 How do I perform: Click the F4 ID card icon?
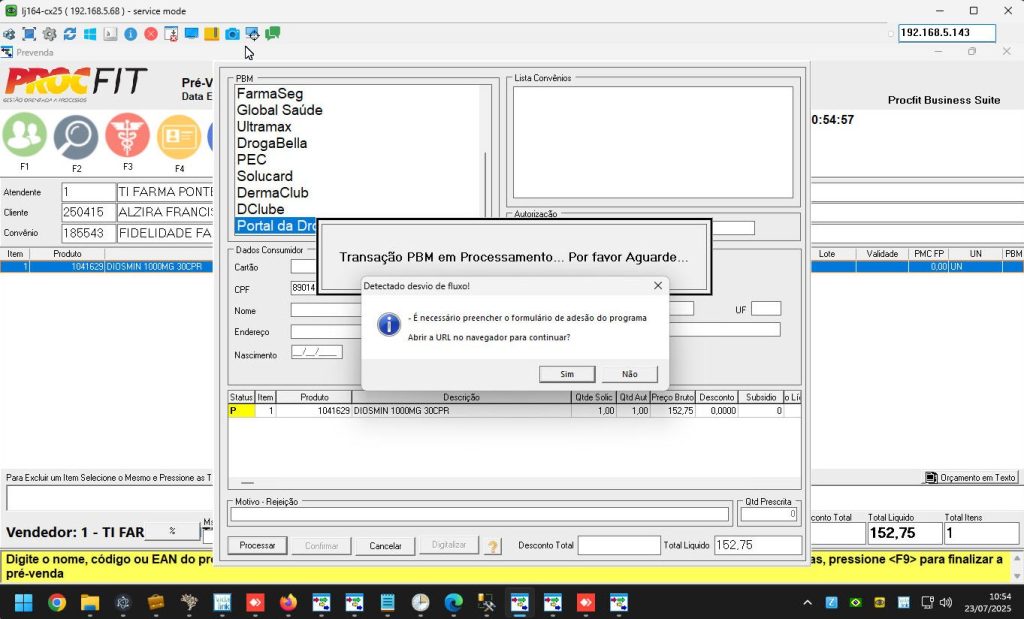point(179,137)
